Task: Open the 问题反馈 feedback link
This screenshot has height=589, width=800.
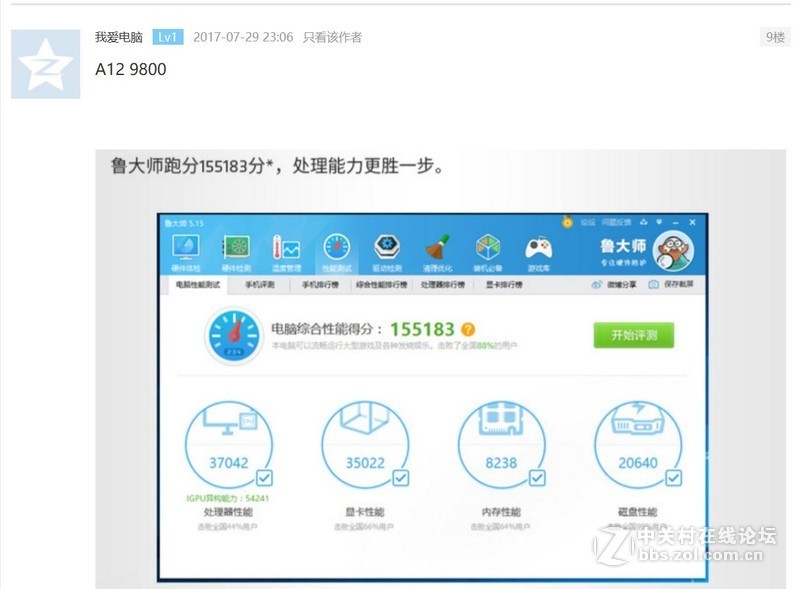Action: click(x=616, y=222)
